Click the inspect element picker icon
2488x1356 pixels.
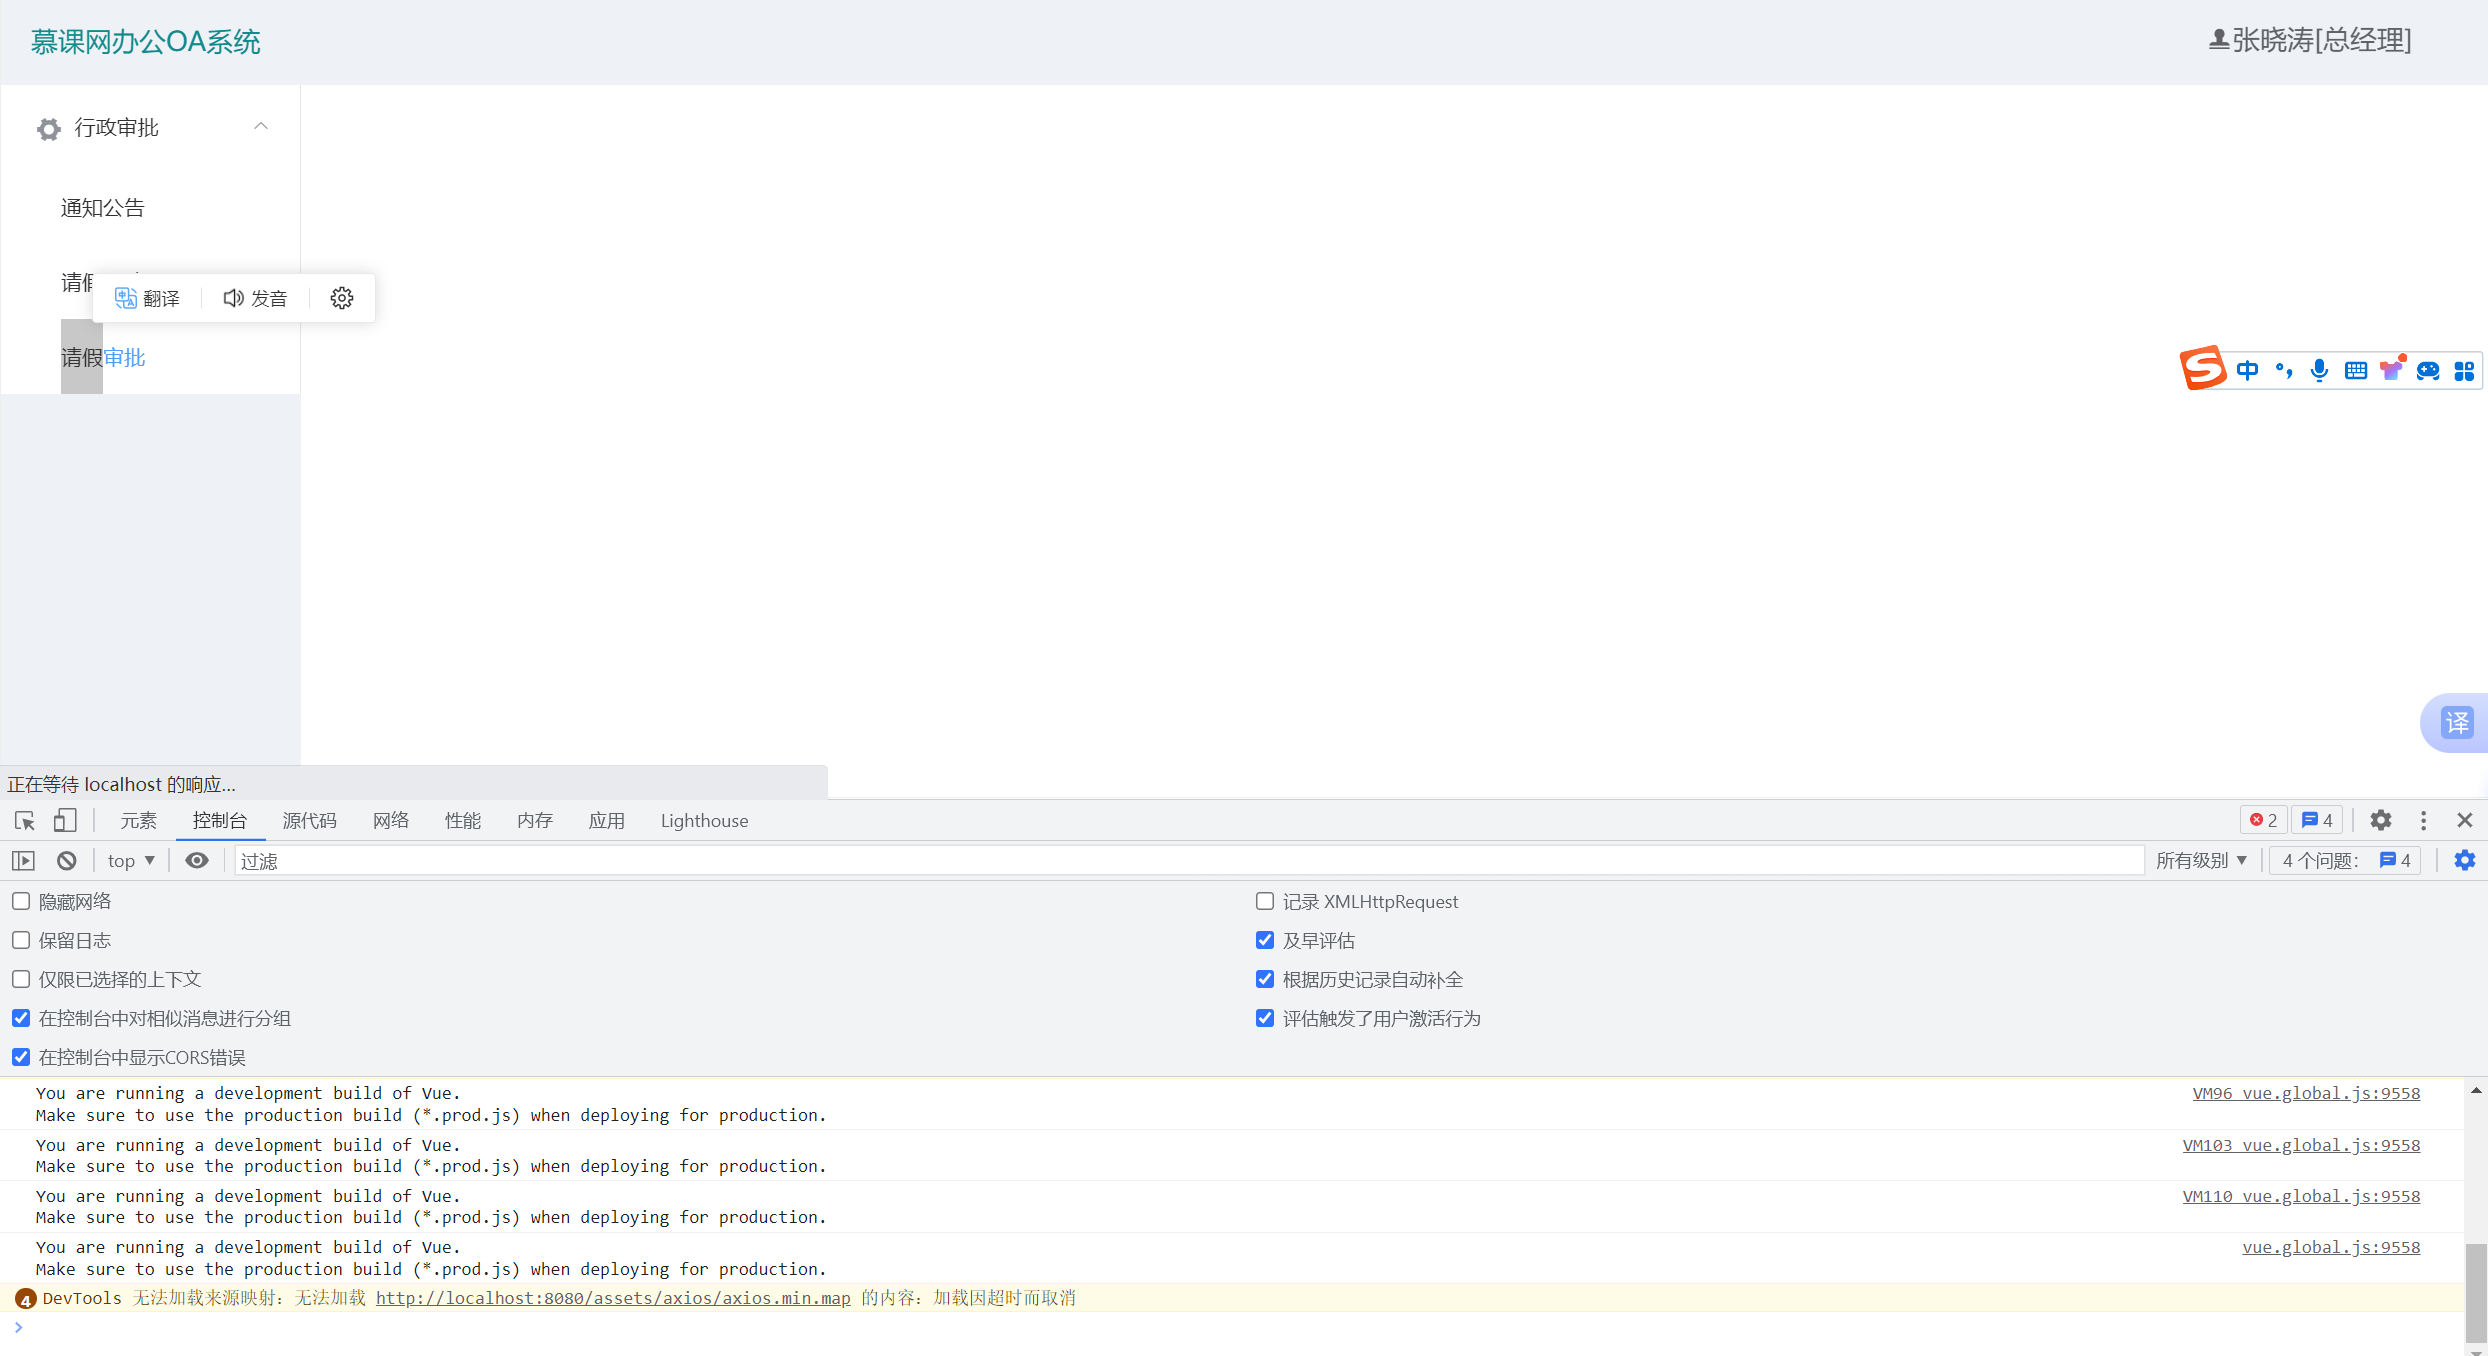tap(25, 821)
